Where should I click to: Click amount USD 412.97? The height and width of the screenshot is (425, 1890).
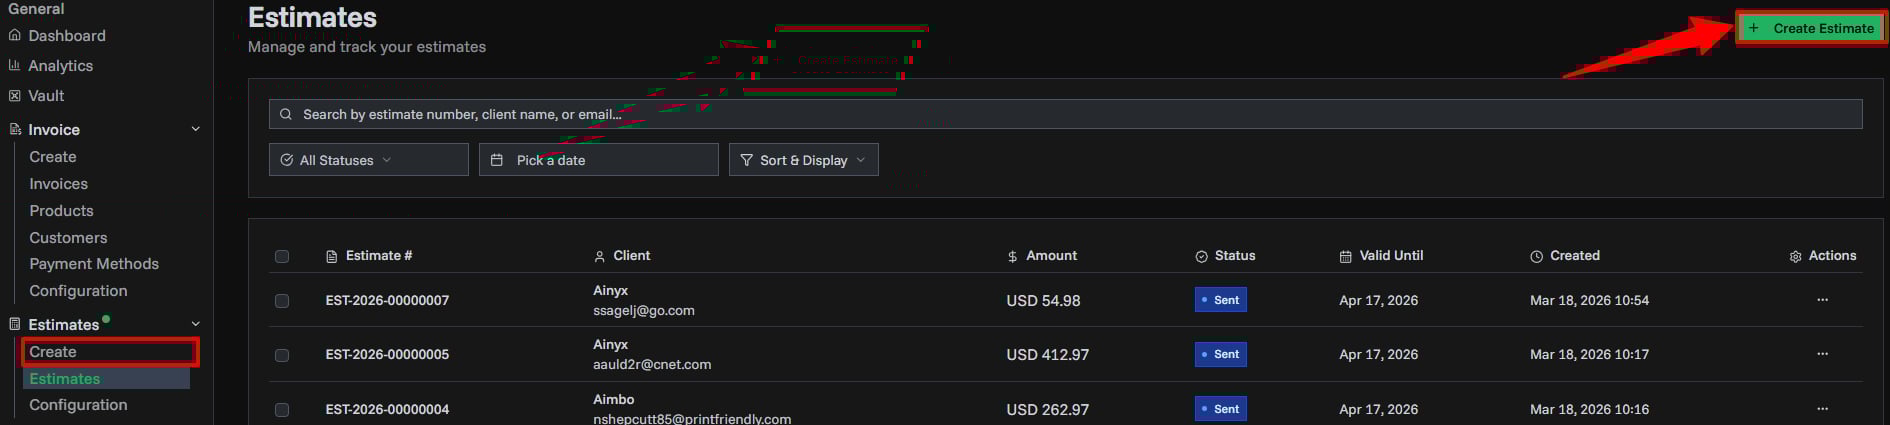[1047, 354]
